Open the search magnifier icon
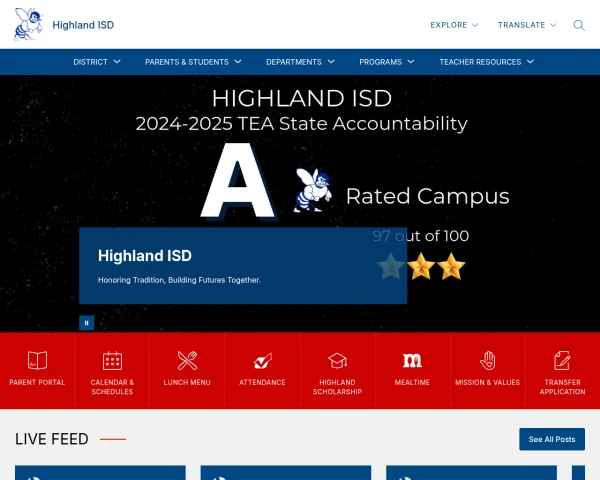The image size is (600, 480). [x=579, y=25]
